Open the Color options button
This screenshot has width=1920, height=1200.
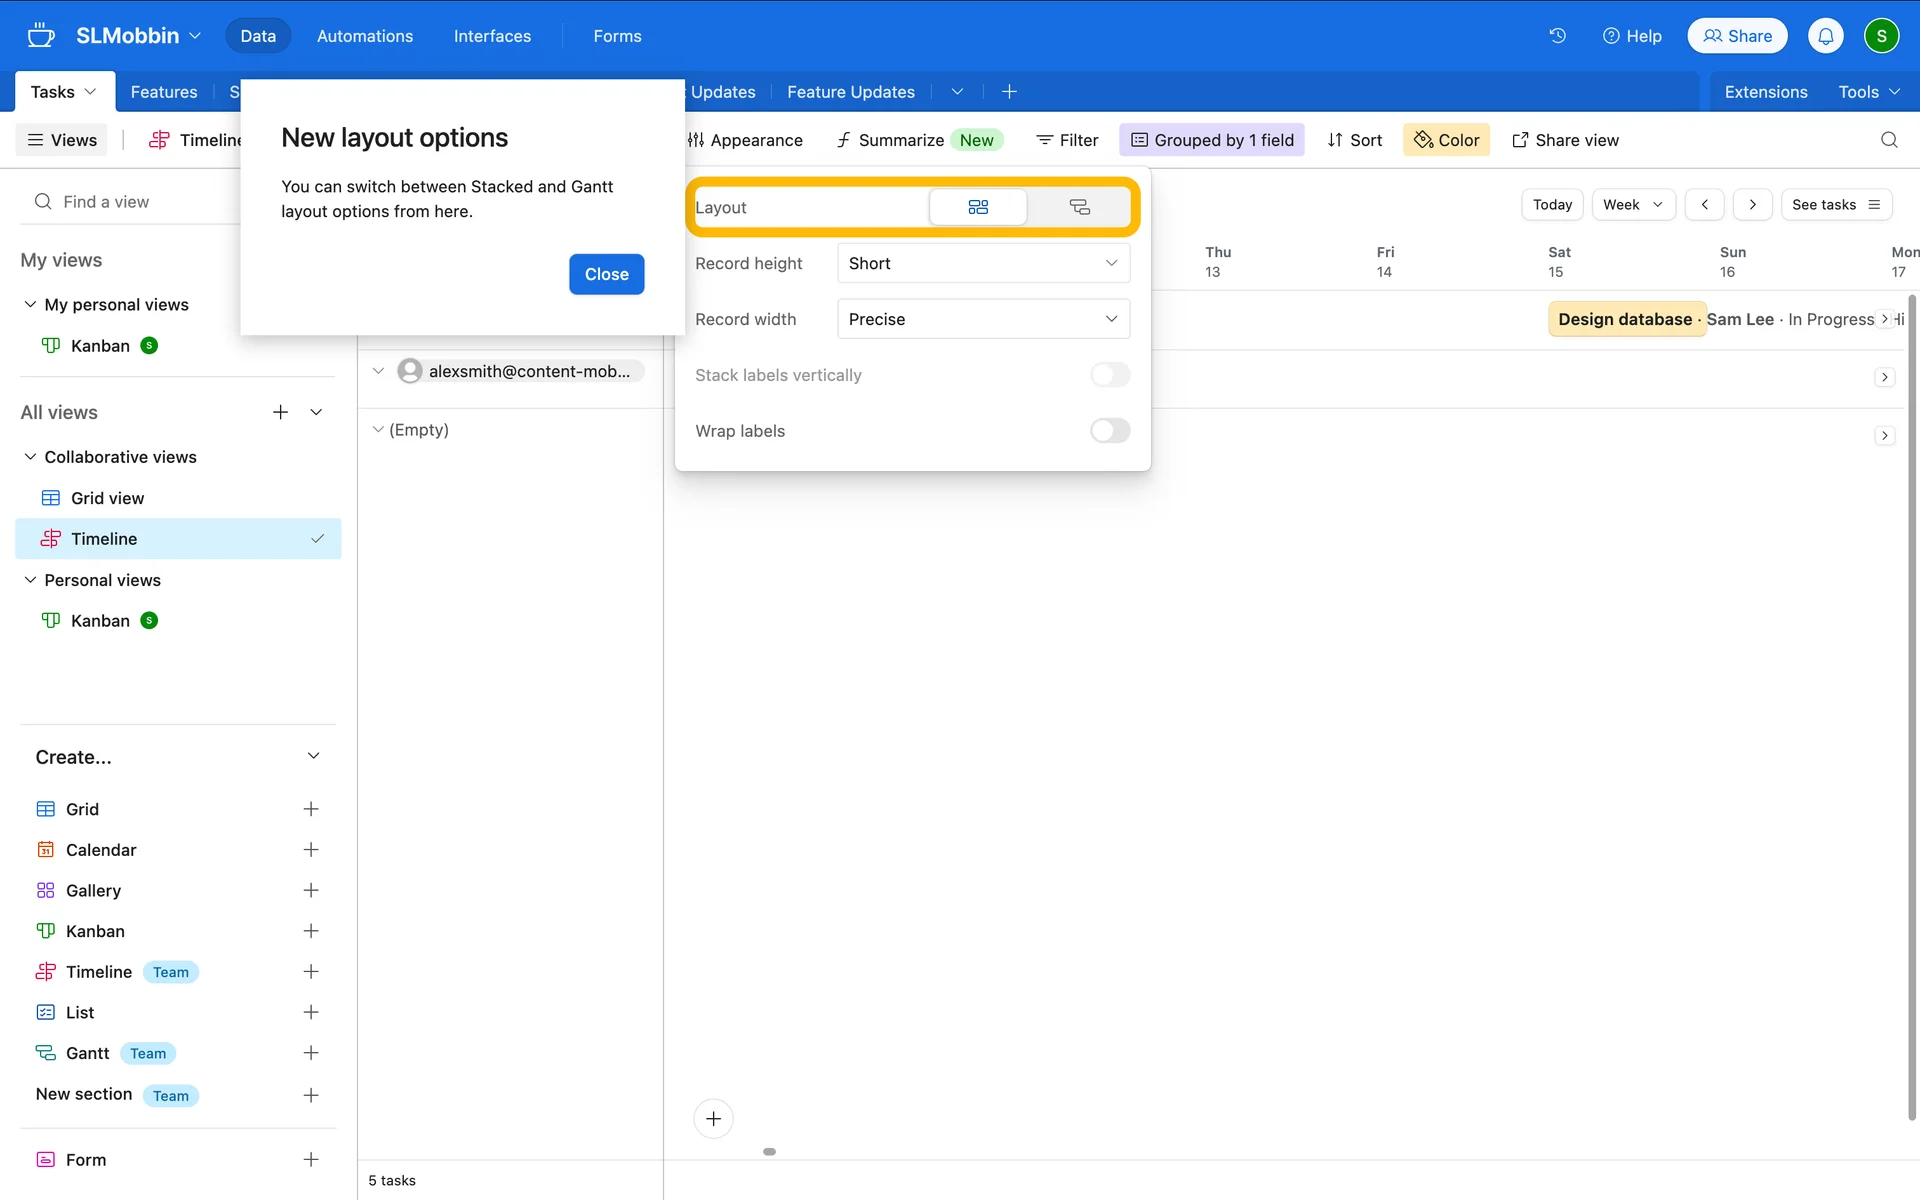pos(1446,140)
